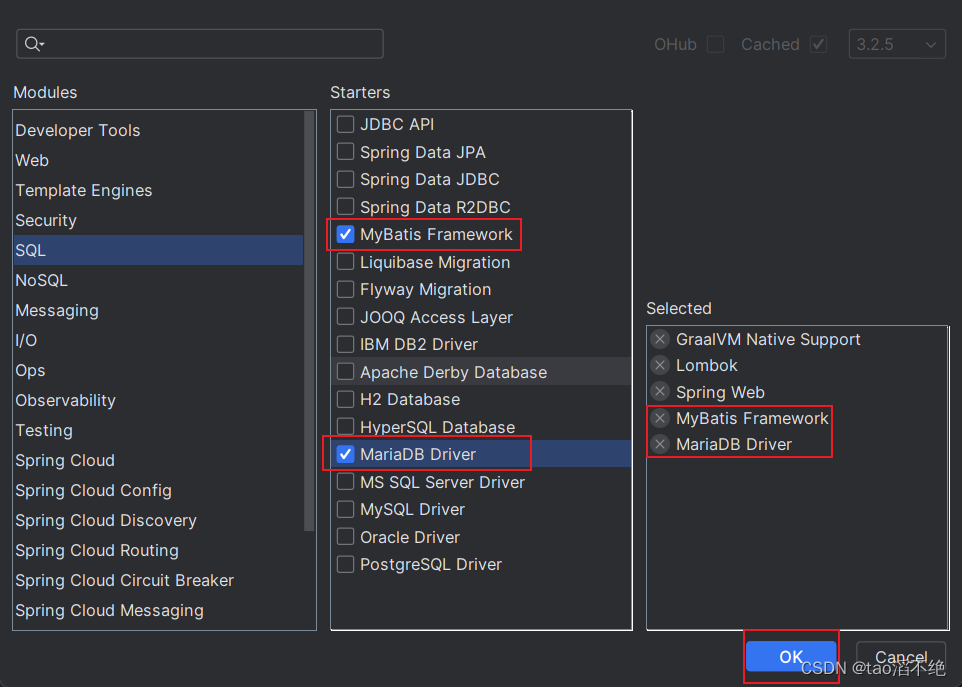Check the JOOQ Access Layer starter
This screenshot has height=687, width=962.
(x=345, y=317)
